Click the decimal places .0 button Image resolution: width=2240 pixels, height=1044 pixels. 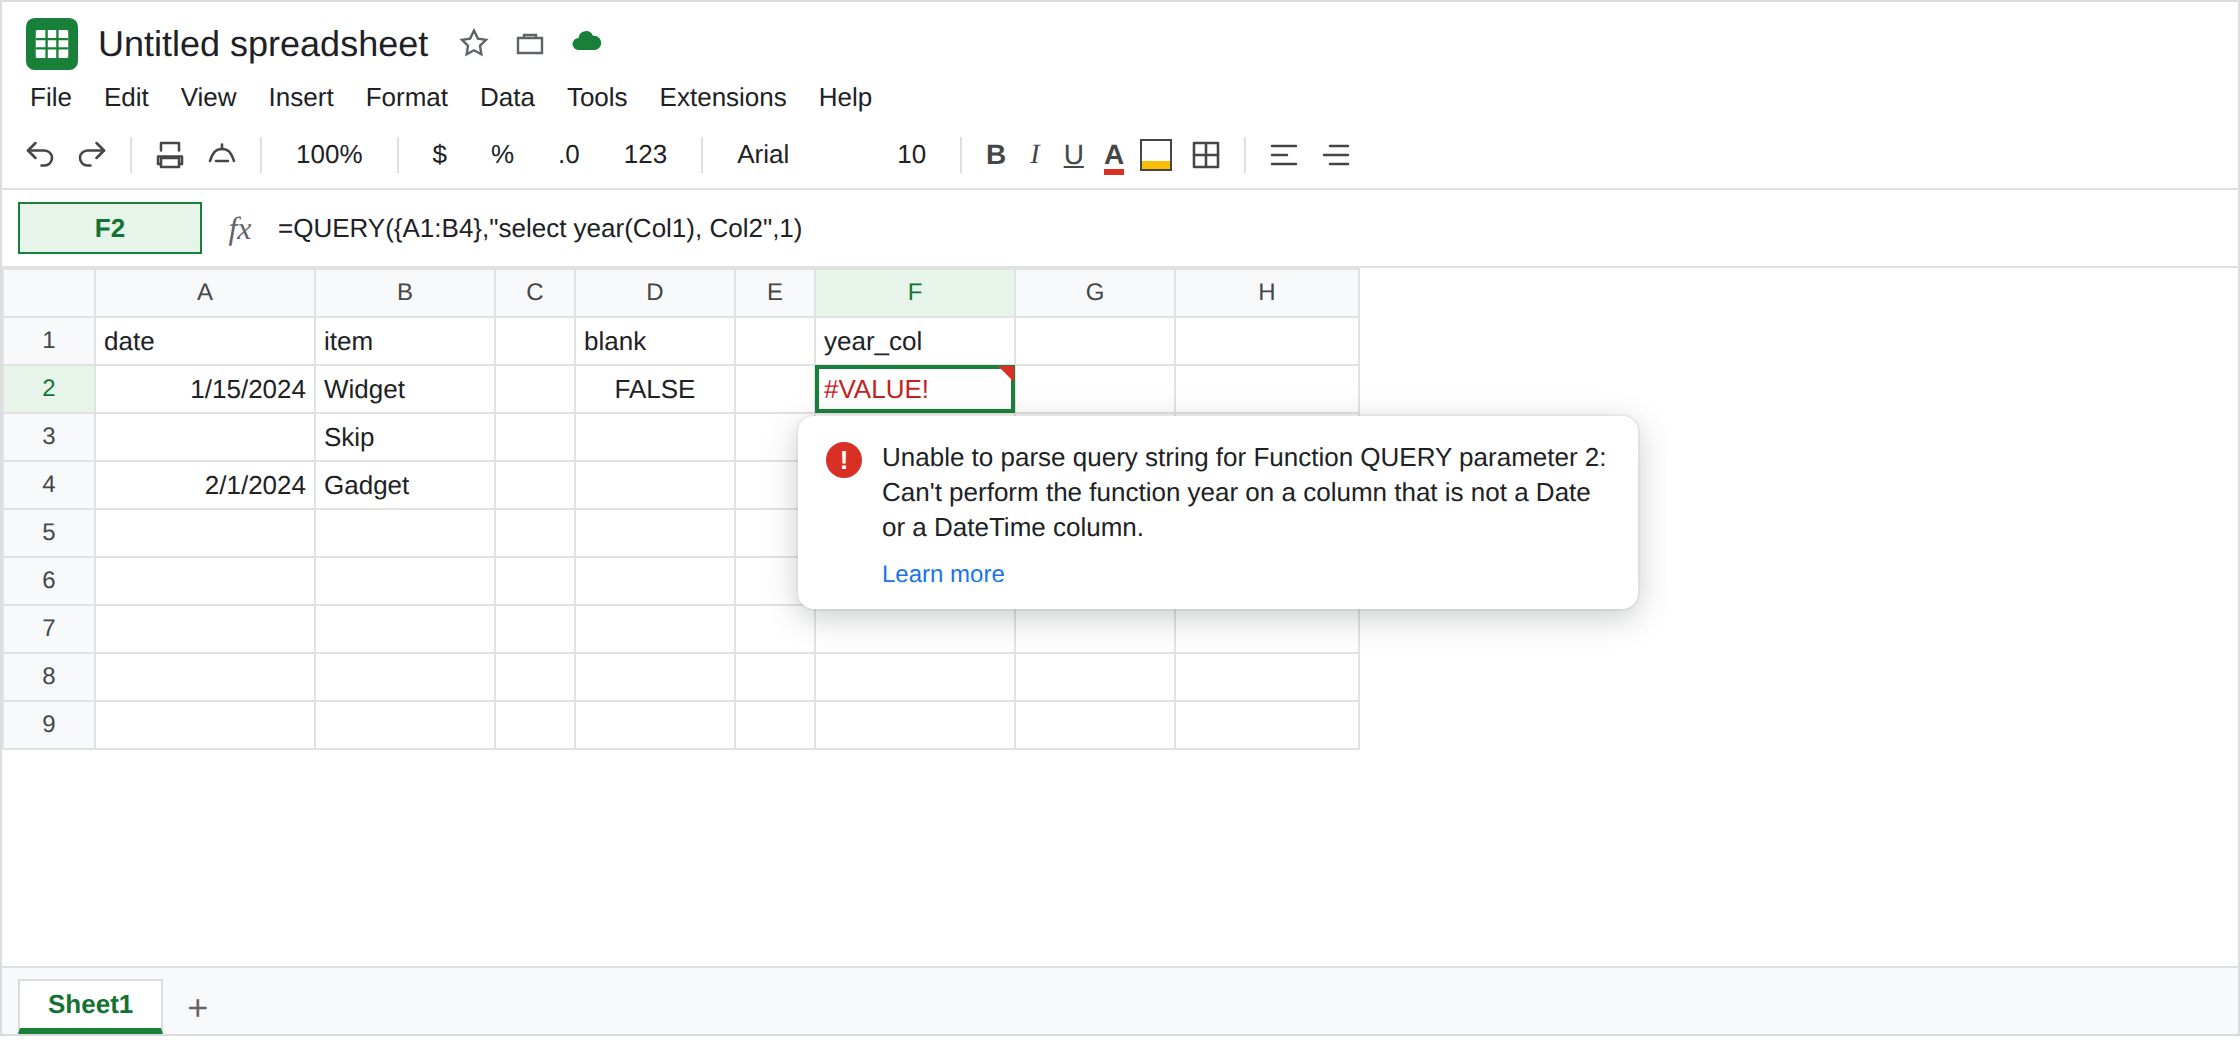point(569,155)
